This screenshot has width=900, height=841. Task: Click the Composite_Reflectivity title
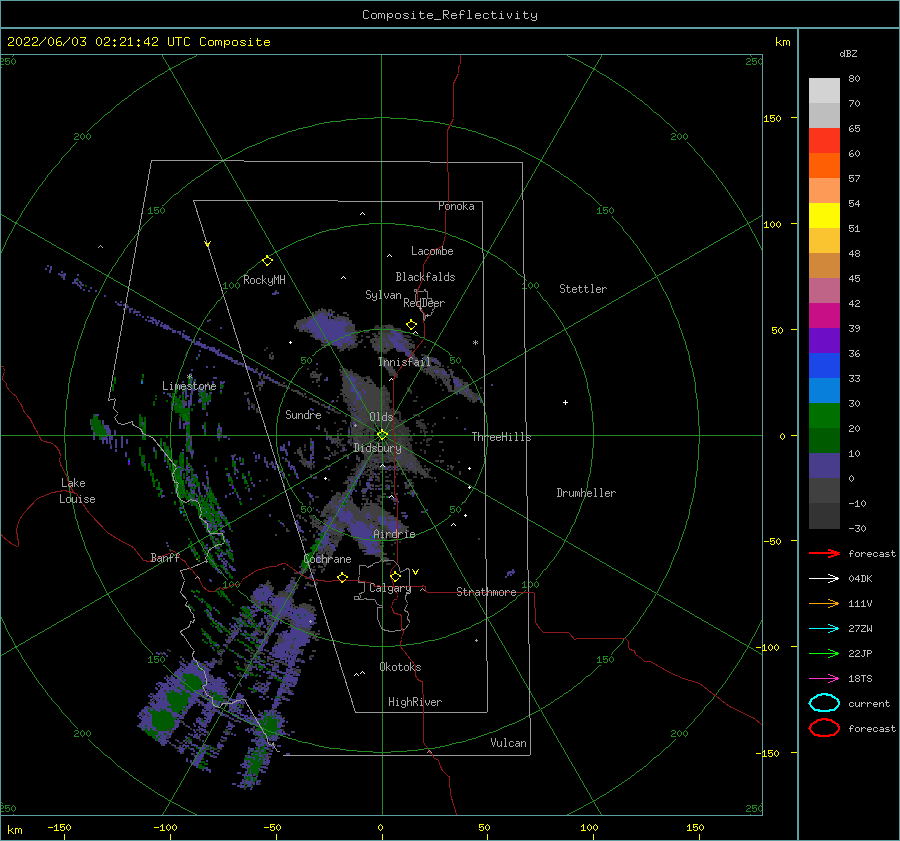(x=450, y=15)
